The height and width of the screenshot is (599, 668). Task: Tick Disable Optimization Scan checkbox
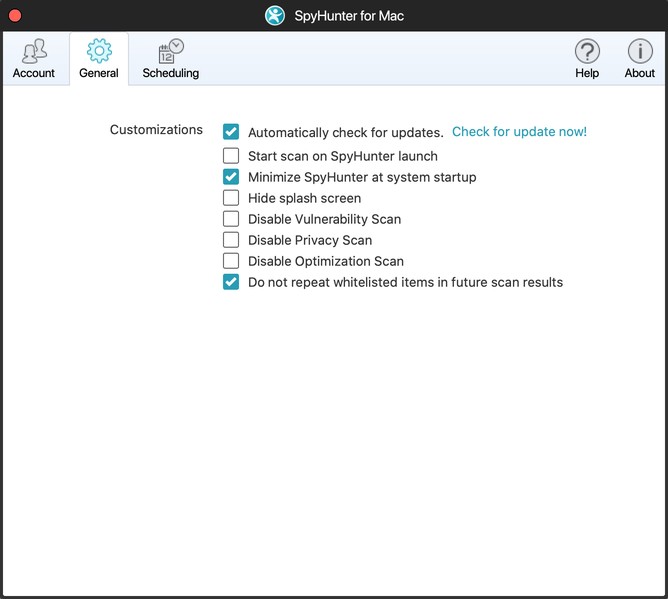click(x=231, y=261)
